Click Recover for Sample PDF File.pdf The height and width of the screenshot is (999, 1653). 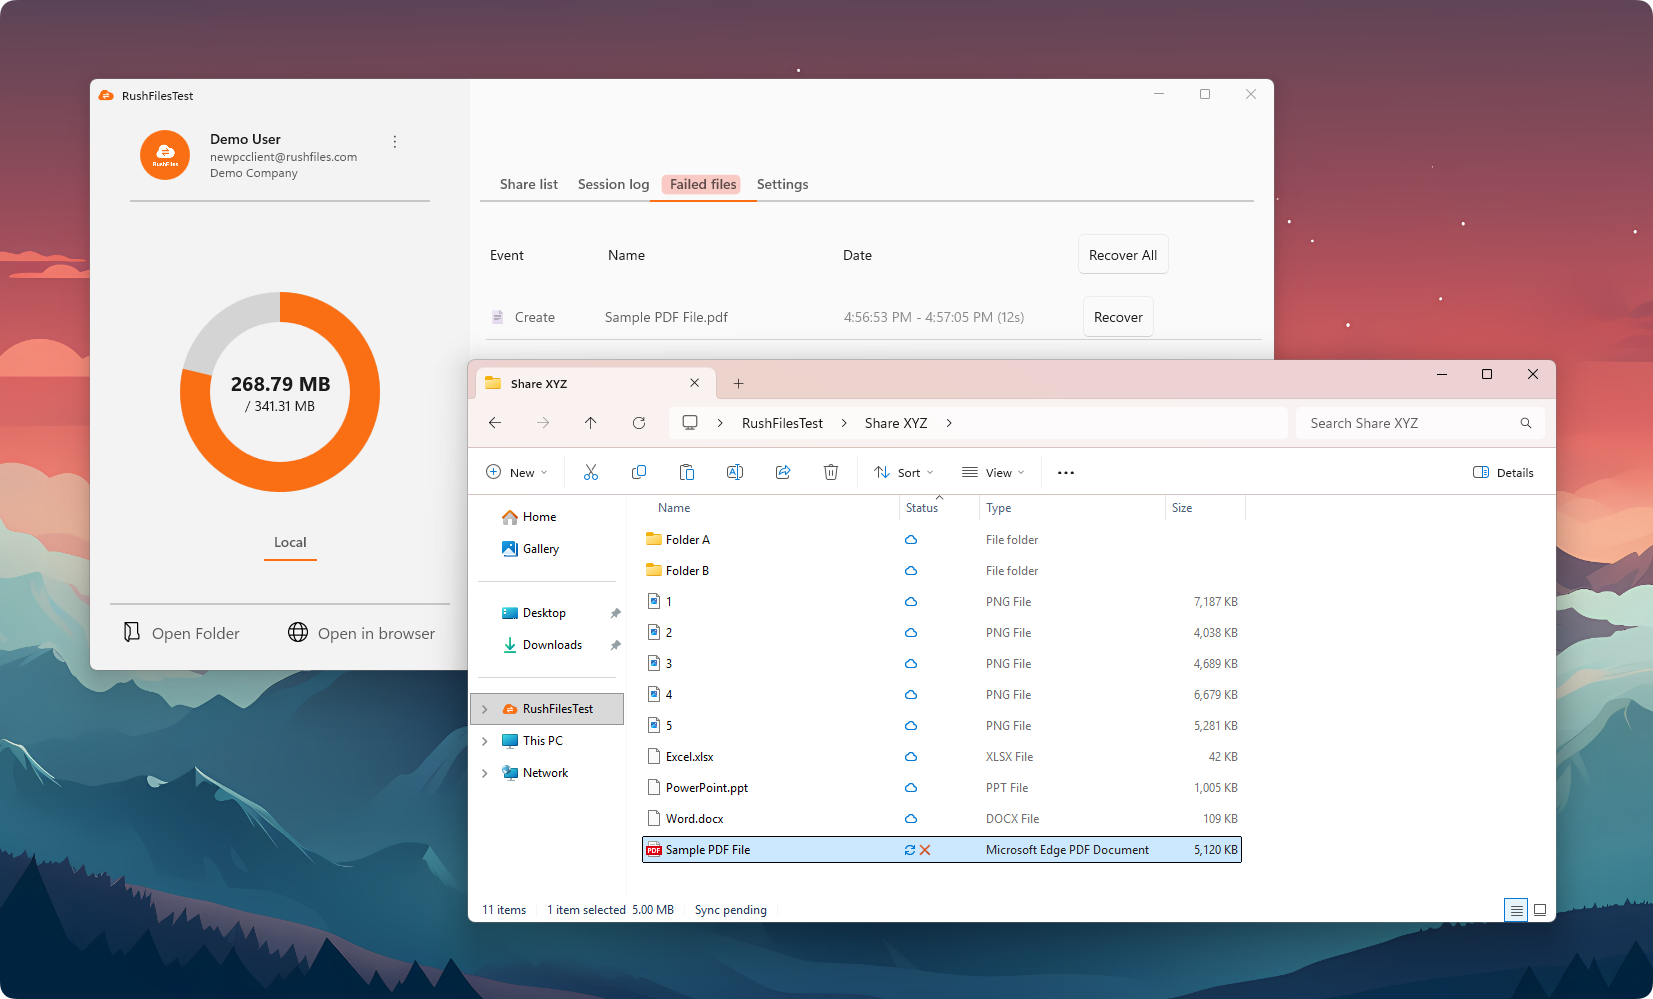pos(1118,317)
